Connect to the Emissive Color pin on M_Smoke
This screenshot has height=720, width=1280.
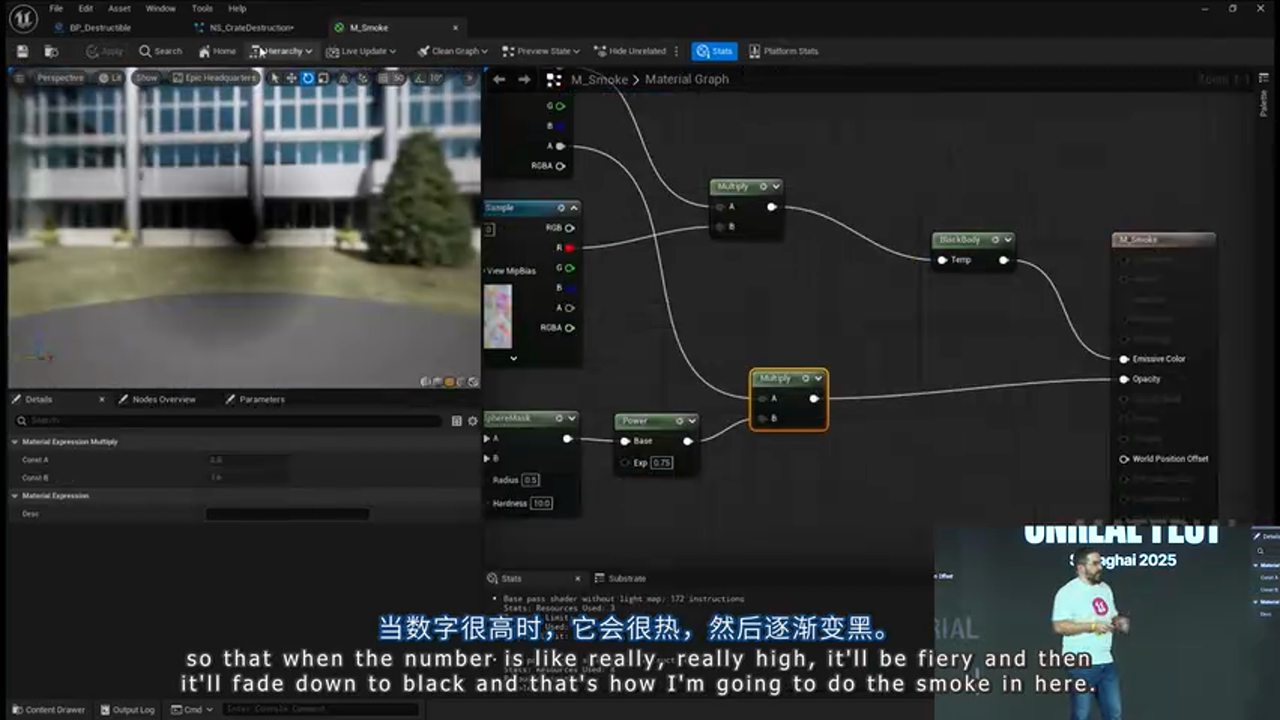pyautogui.click(x=1124, y=358)
